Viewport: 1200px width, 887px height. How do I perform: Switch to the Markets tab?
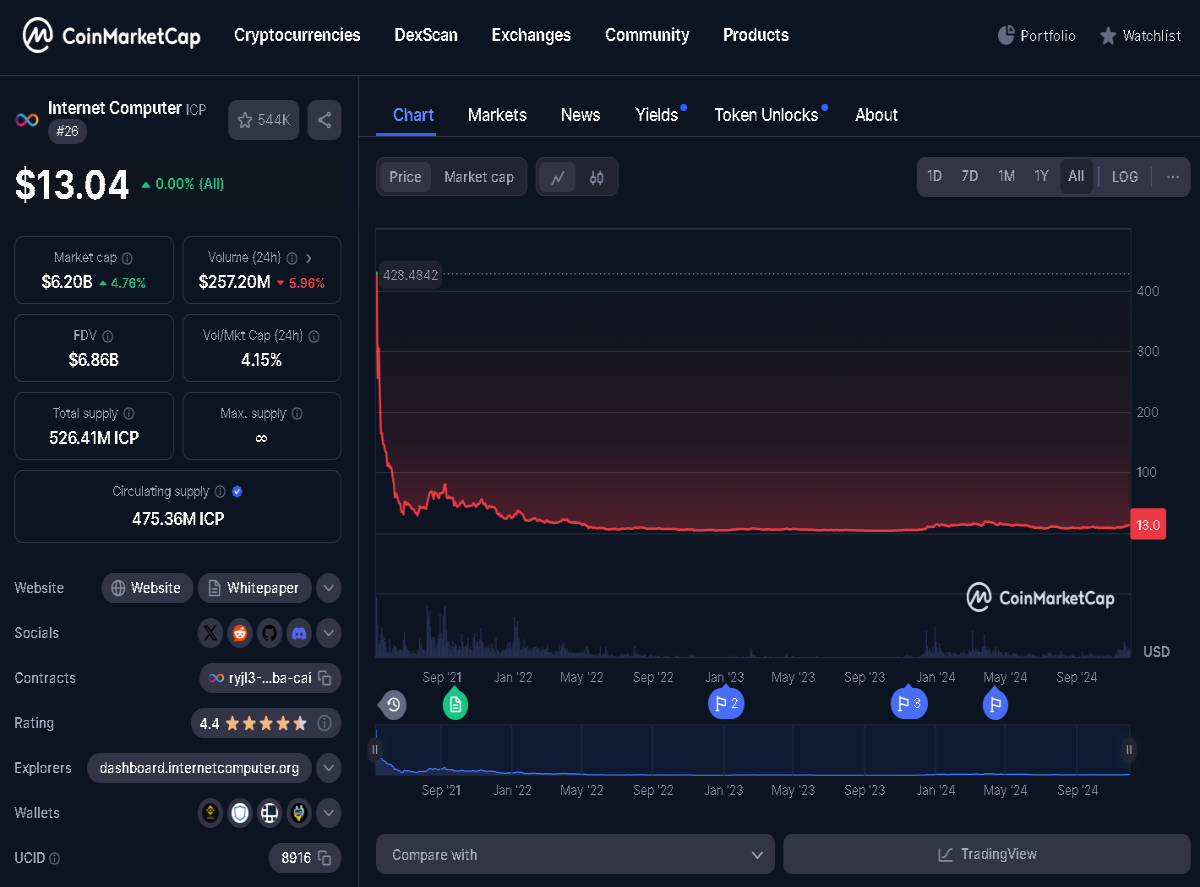[497, 115]
